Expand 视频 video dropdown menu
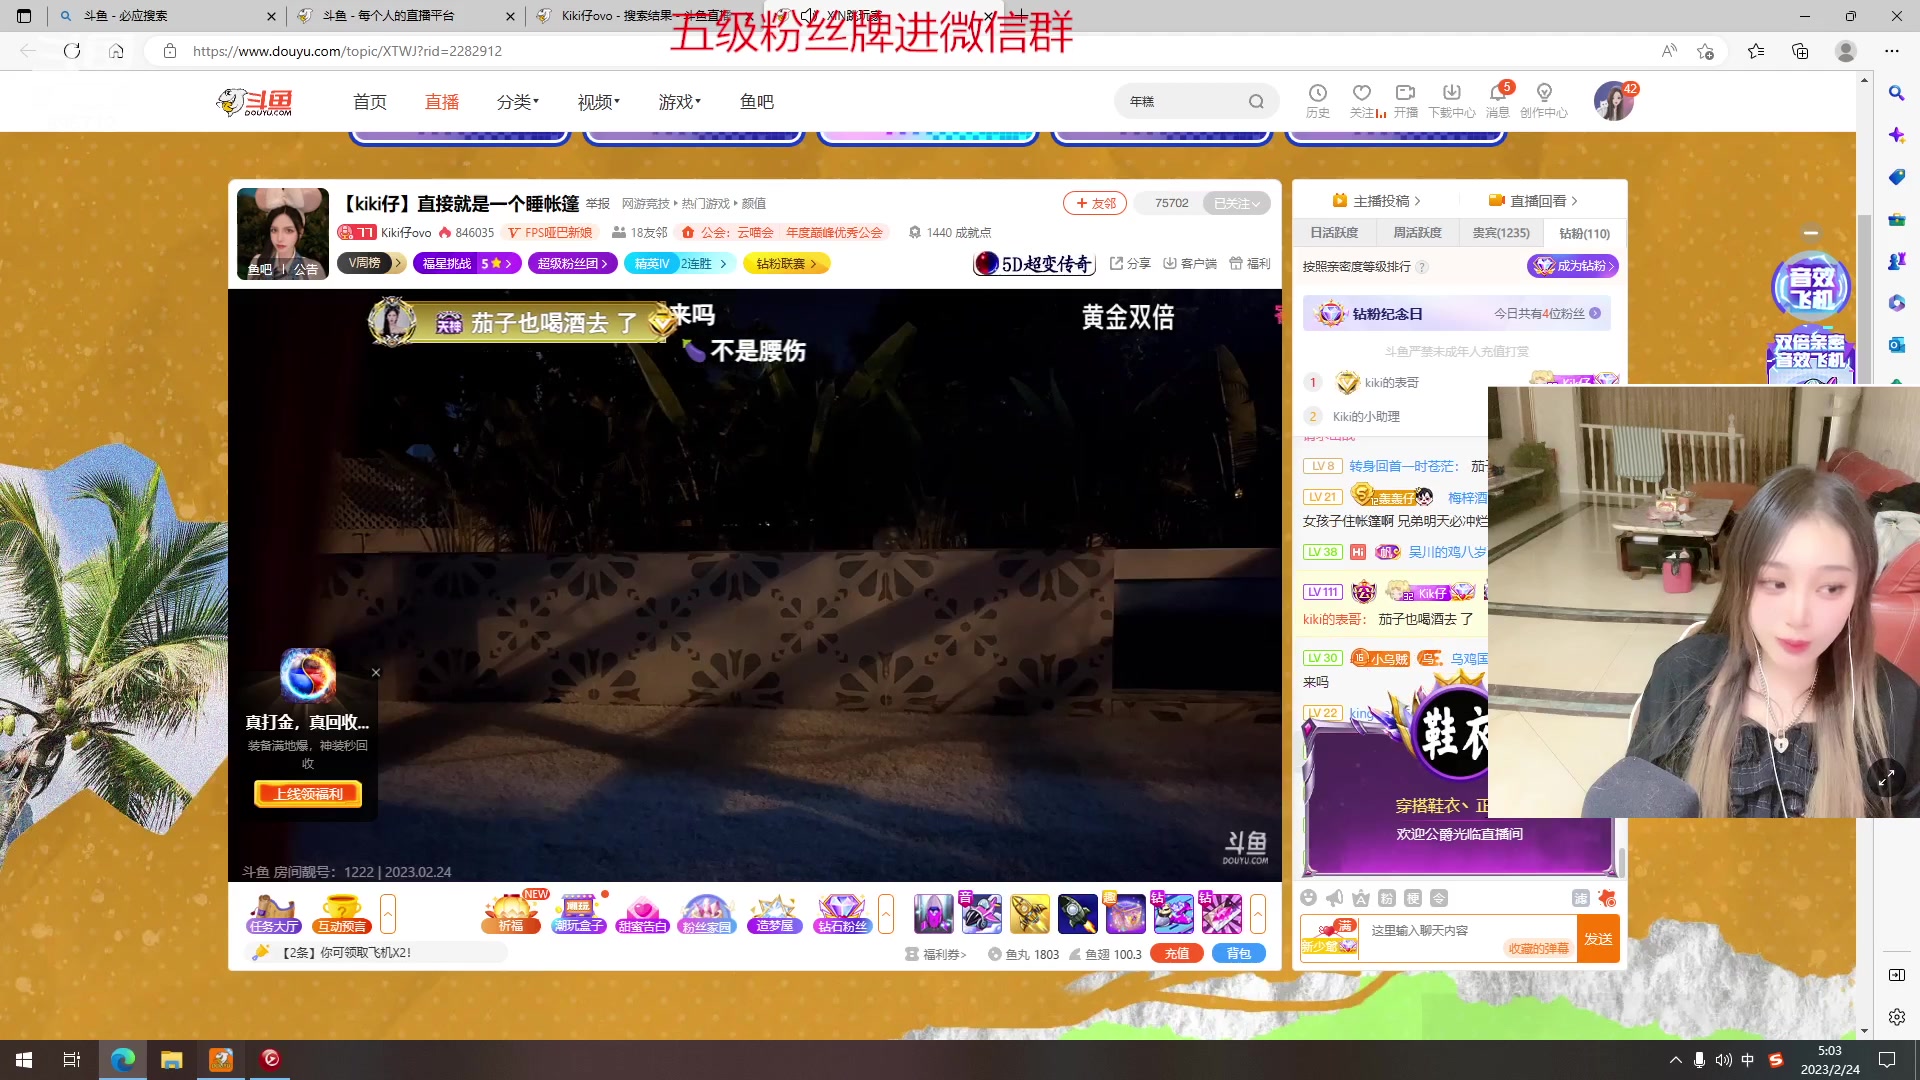Viewport: 1920px width, 1080px height. [599, 102]
